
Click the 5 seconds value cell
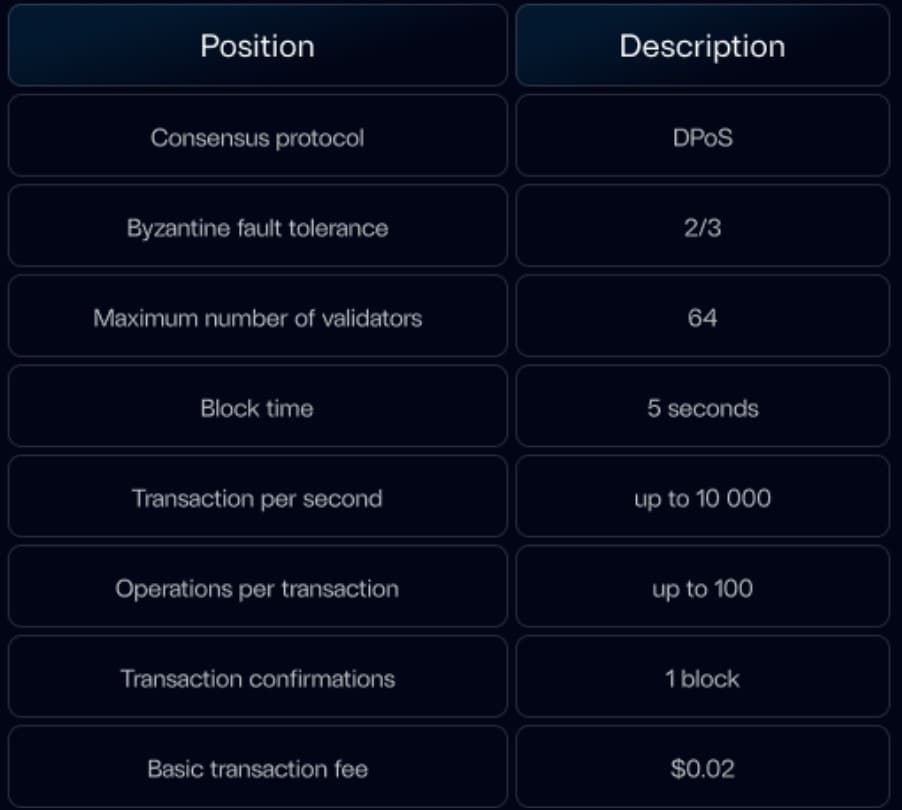(x=702, y=408)
